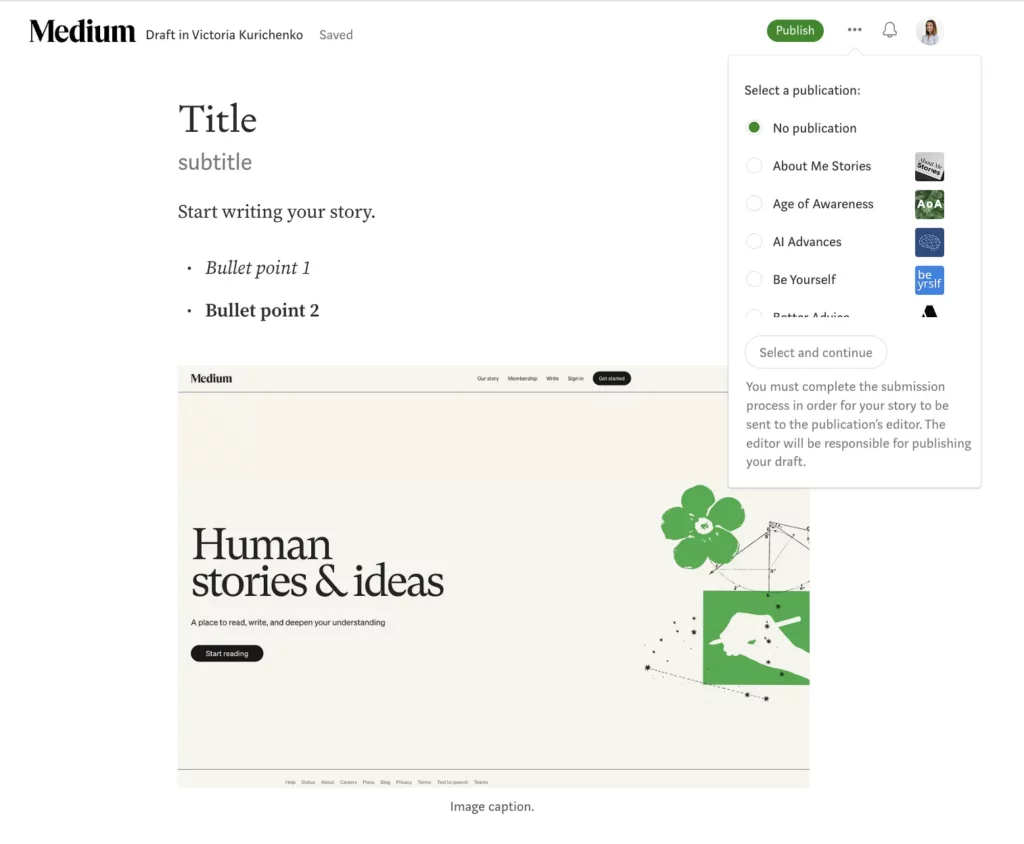Click the AI Advances brain icon
Screen dimensions: 1024x844
(929, 242)
